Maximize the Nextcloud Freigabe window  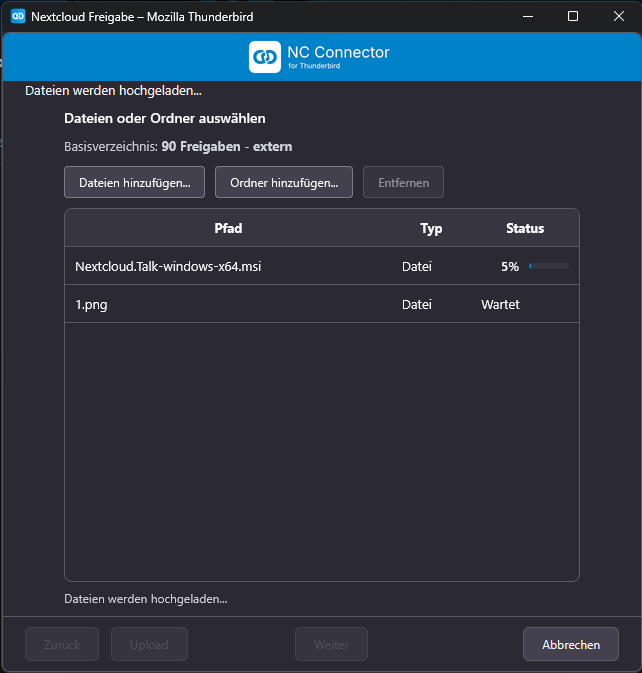573,16
